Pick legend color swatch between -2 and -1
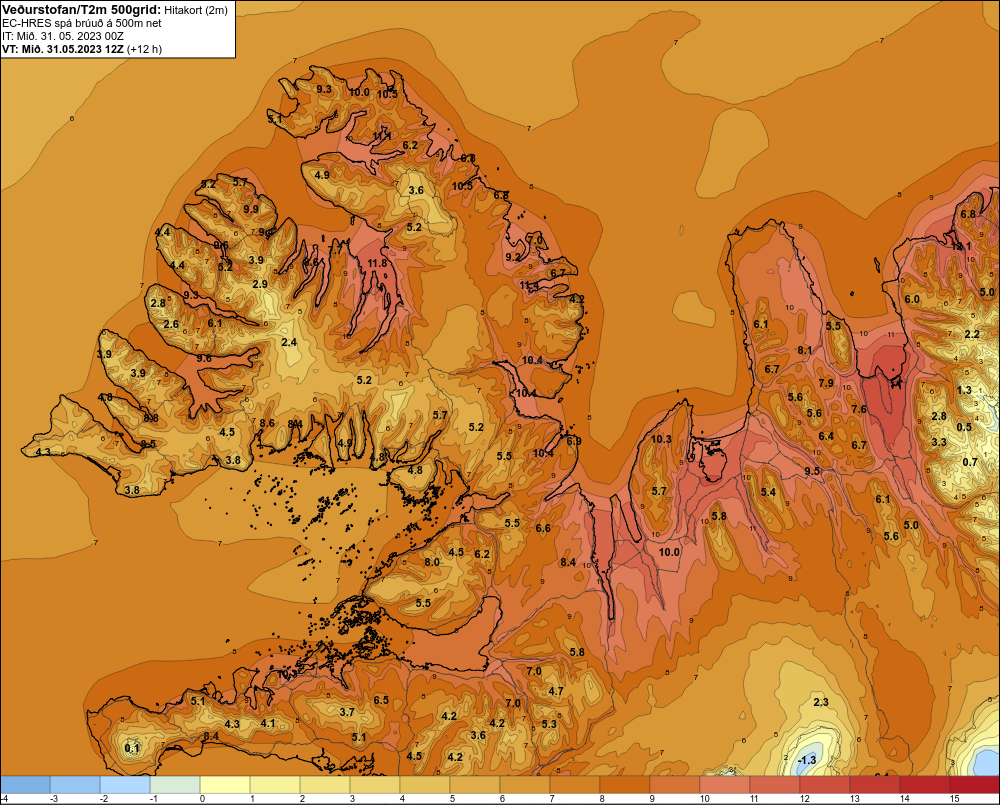This screenshot has height=805, width=1000. (x=125, y=785)
